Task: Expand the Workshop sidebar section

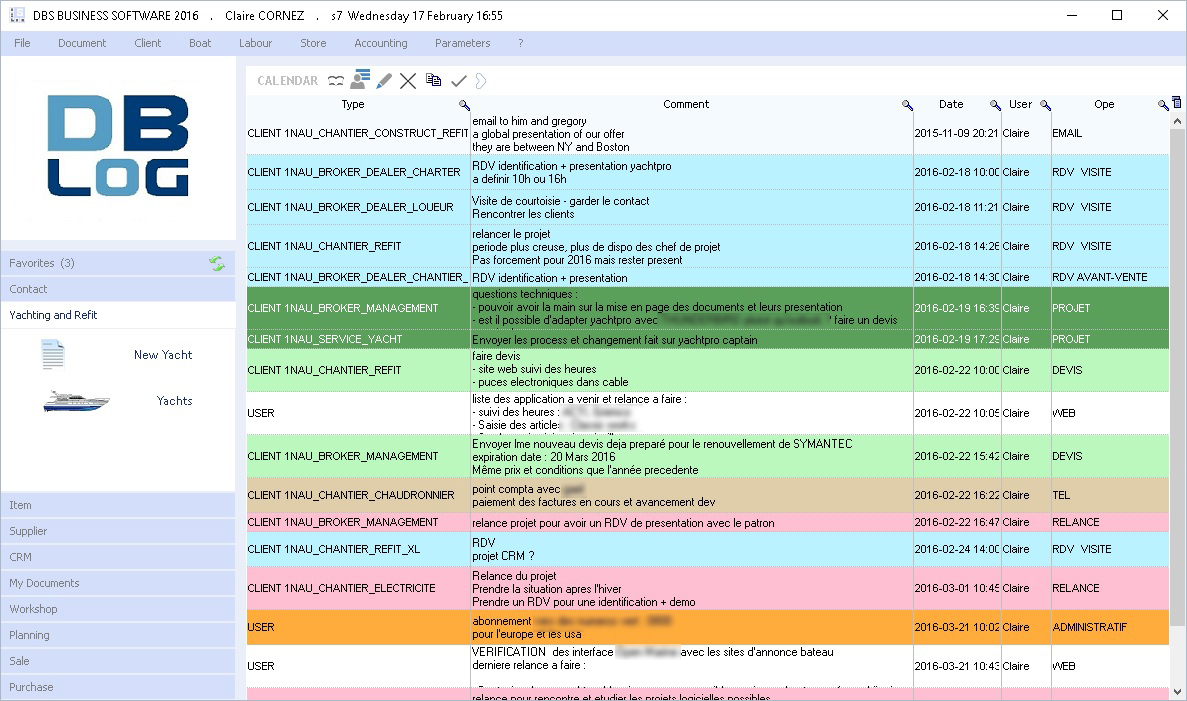Action: [x=118, y=609]
